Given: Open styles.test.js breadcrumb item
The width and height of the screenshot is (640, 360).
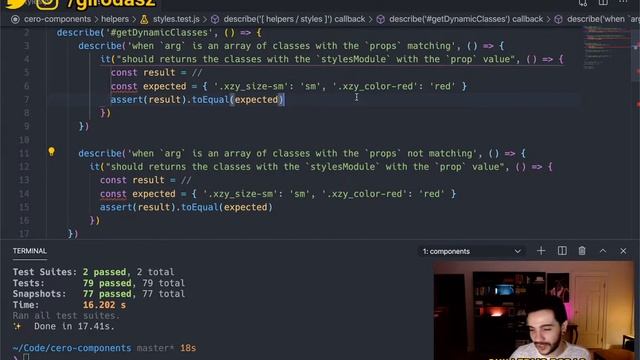Looking at the screenshot, I should pos(176,19).
